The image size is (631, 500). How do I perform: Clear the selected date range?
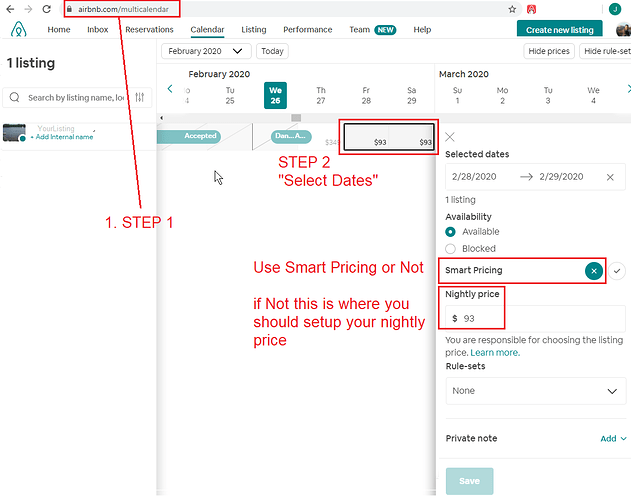pos(610,177)
